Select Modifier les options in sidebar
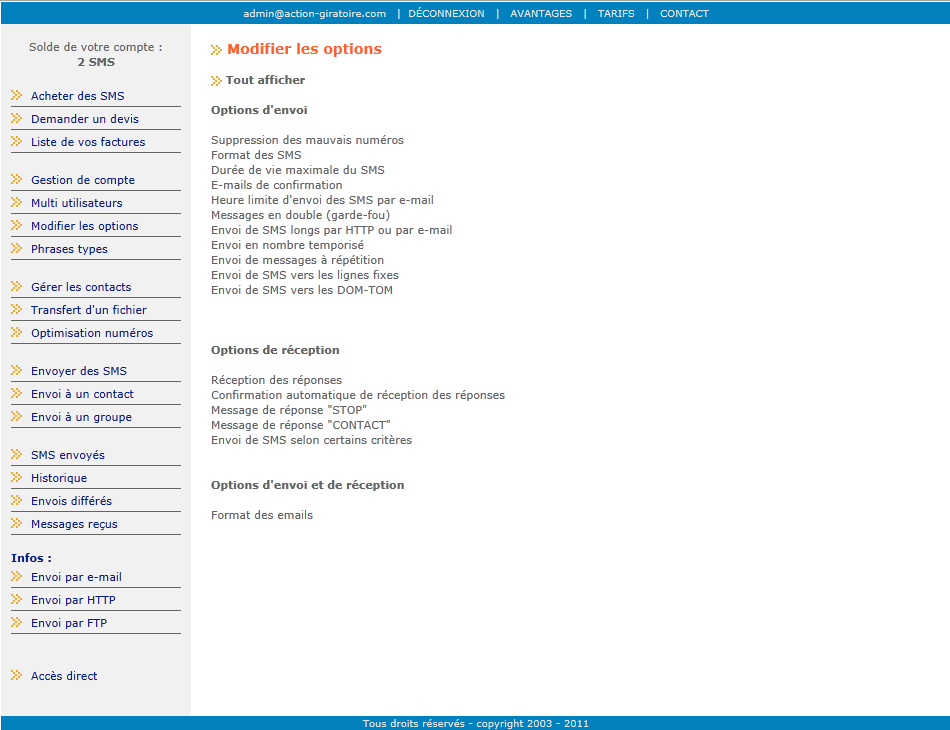 point(85,226)
